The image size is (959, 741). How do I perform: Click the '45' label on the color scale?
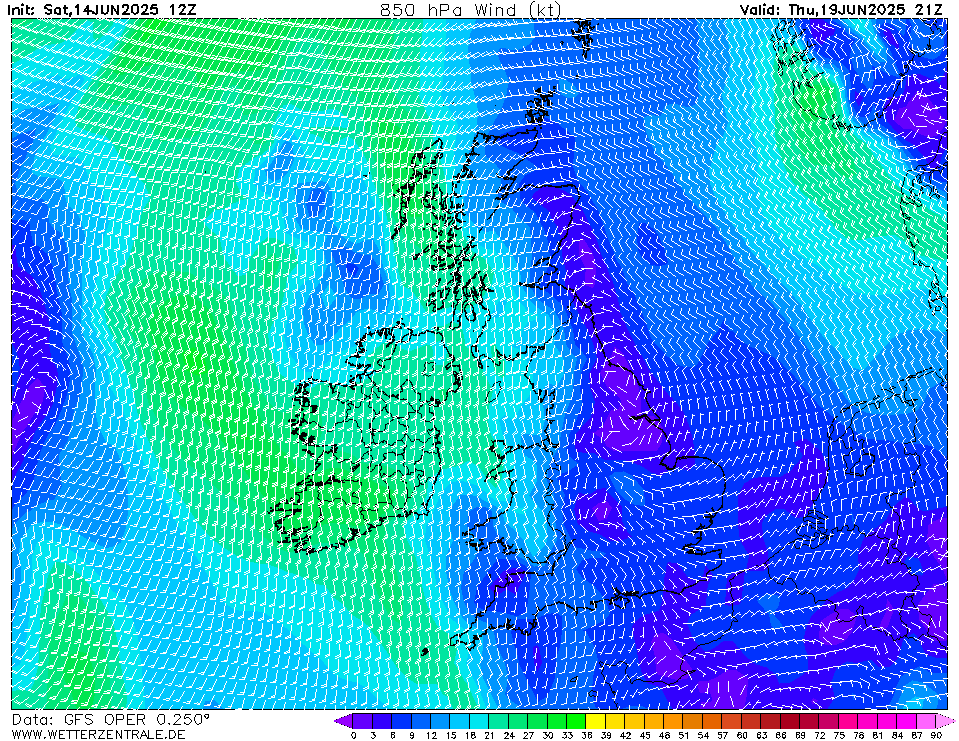[x=645, y=735]
